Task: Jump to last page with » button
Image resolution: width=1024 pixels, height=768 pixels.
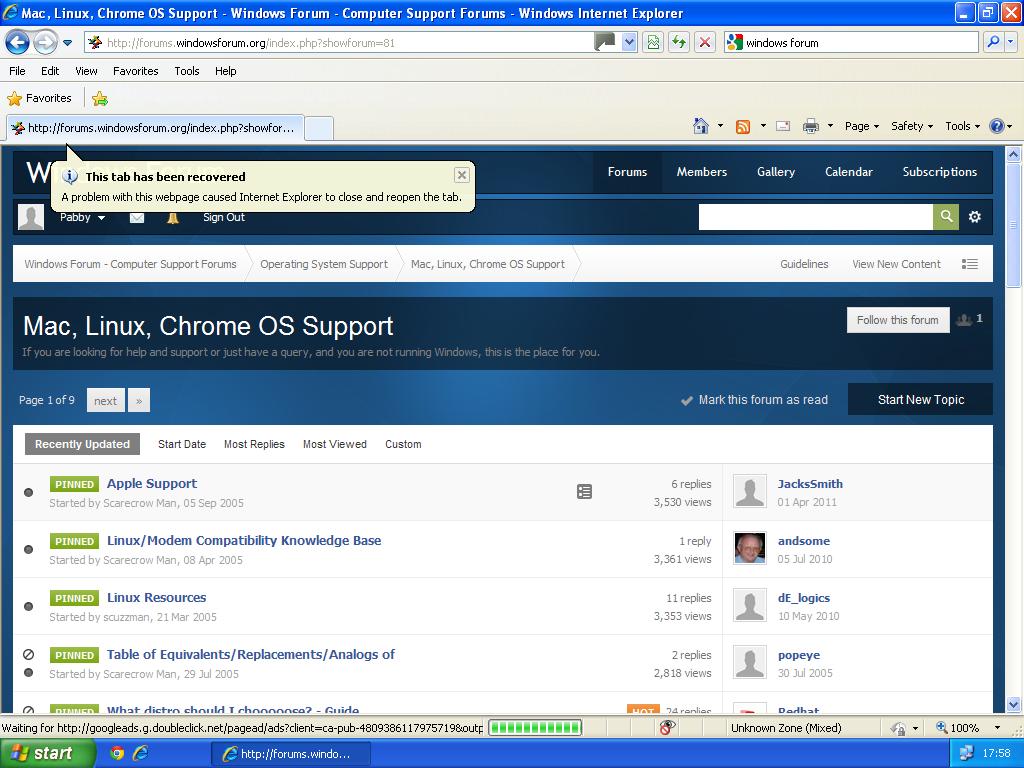Action: [x=138, y=400]
